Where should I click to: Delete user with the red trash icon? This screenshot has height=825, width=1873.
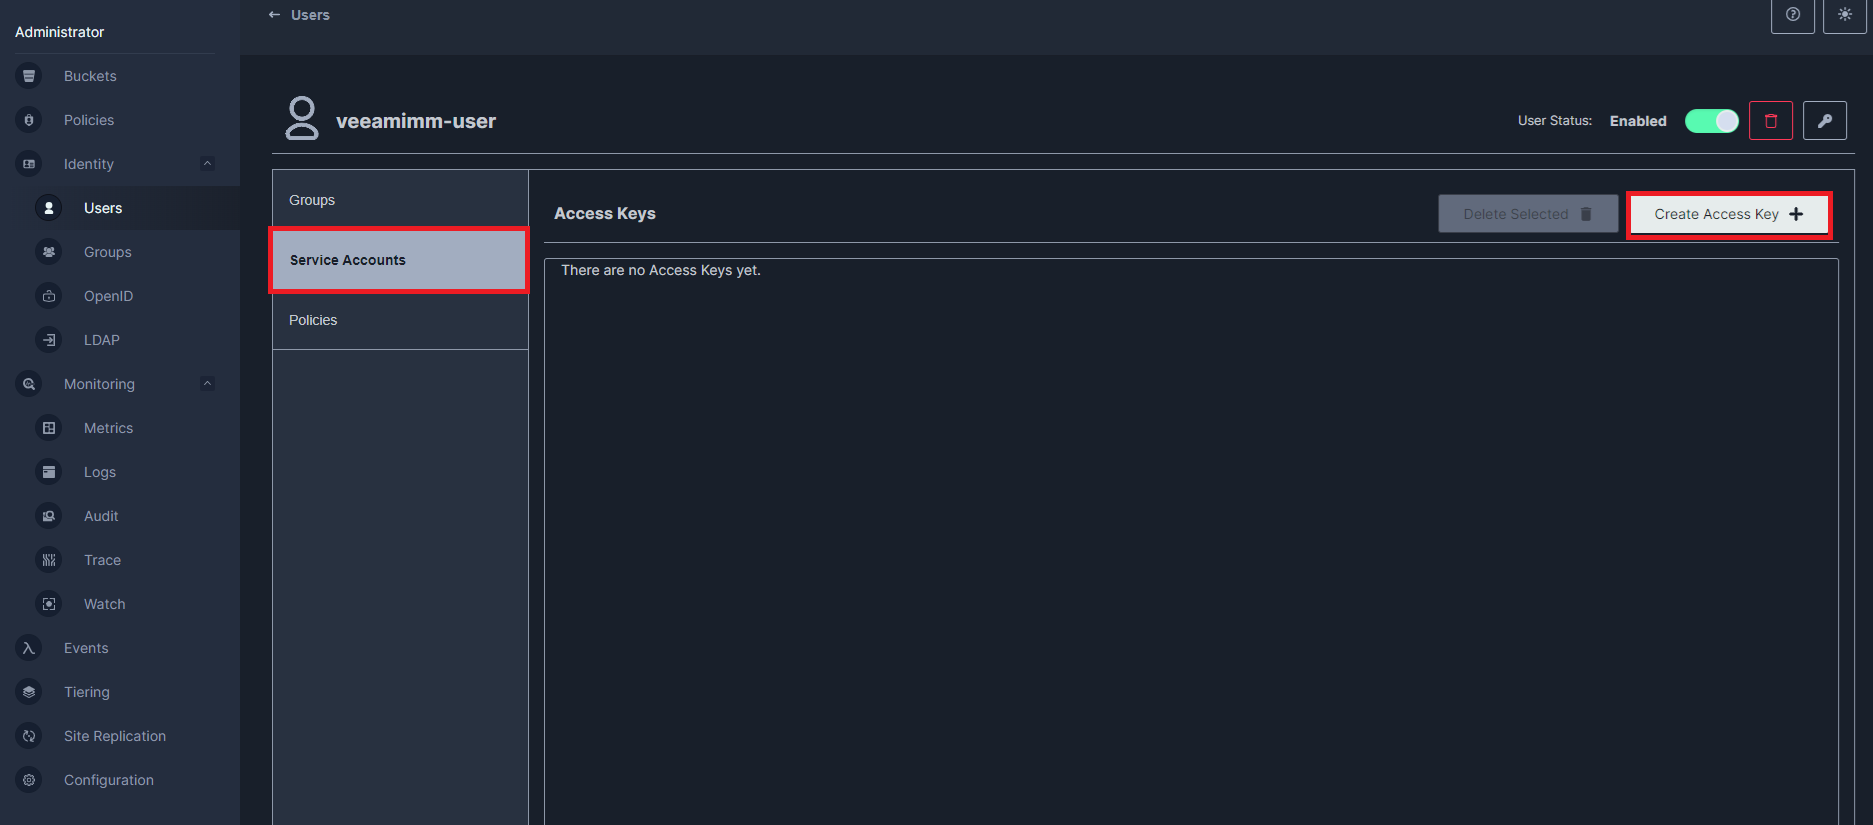pos(1771,121)
